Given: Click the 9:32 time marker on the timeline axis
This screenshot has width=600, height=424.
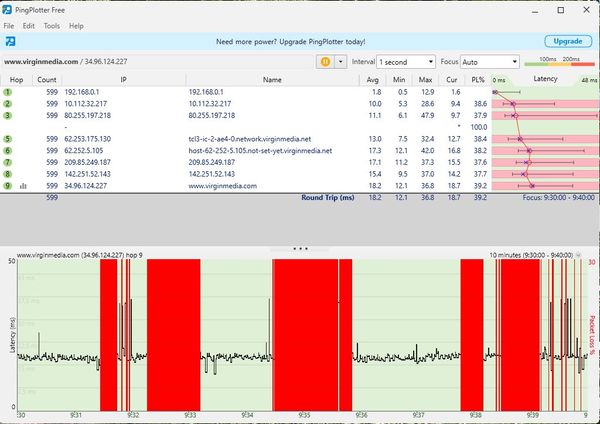Looking at the screenshot, I should (x=133, y=415).
